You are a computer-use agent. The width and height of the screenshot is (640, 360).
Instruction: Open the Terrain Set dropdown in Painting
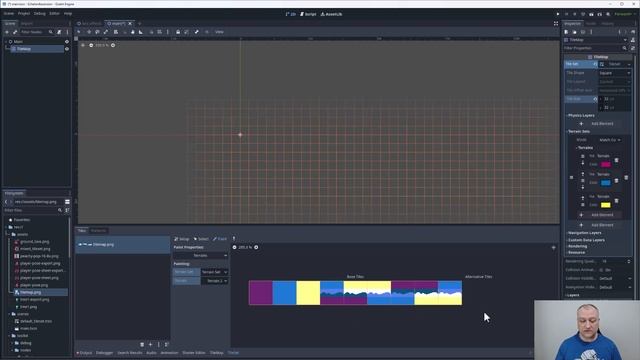tap(214, 272)
